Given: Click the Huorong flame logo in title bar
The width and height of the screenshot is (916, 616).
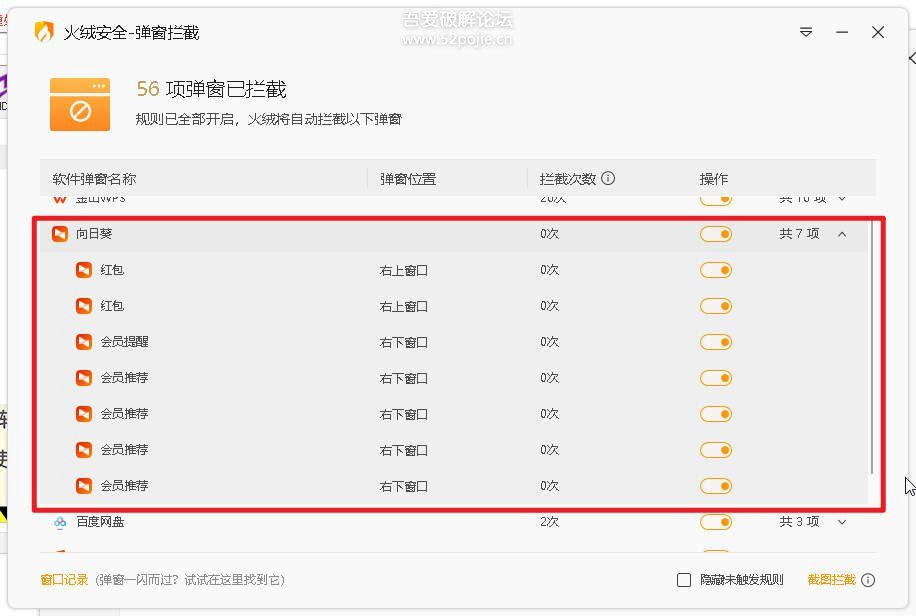Looking at the screenshot, I should coord(44,32).
